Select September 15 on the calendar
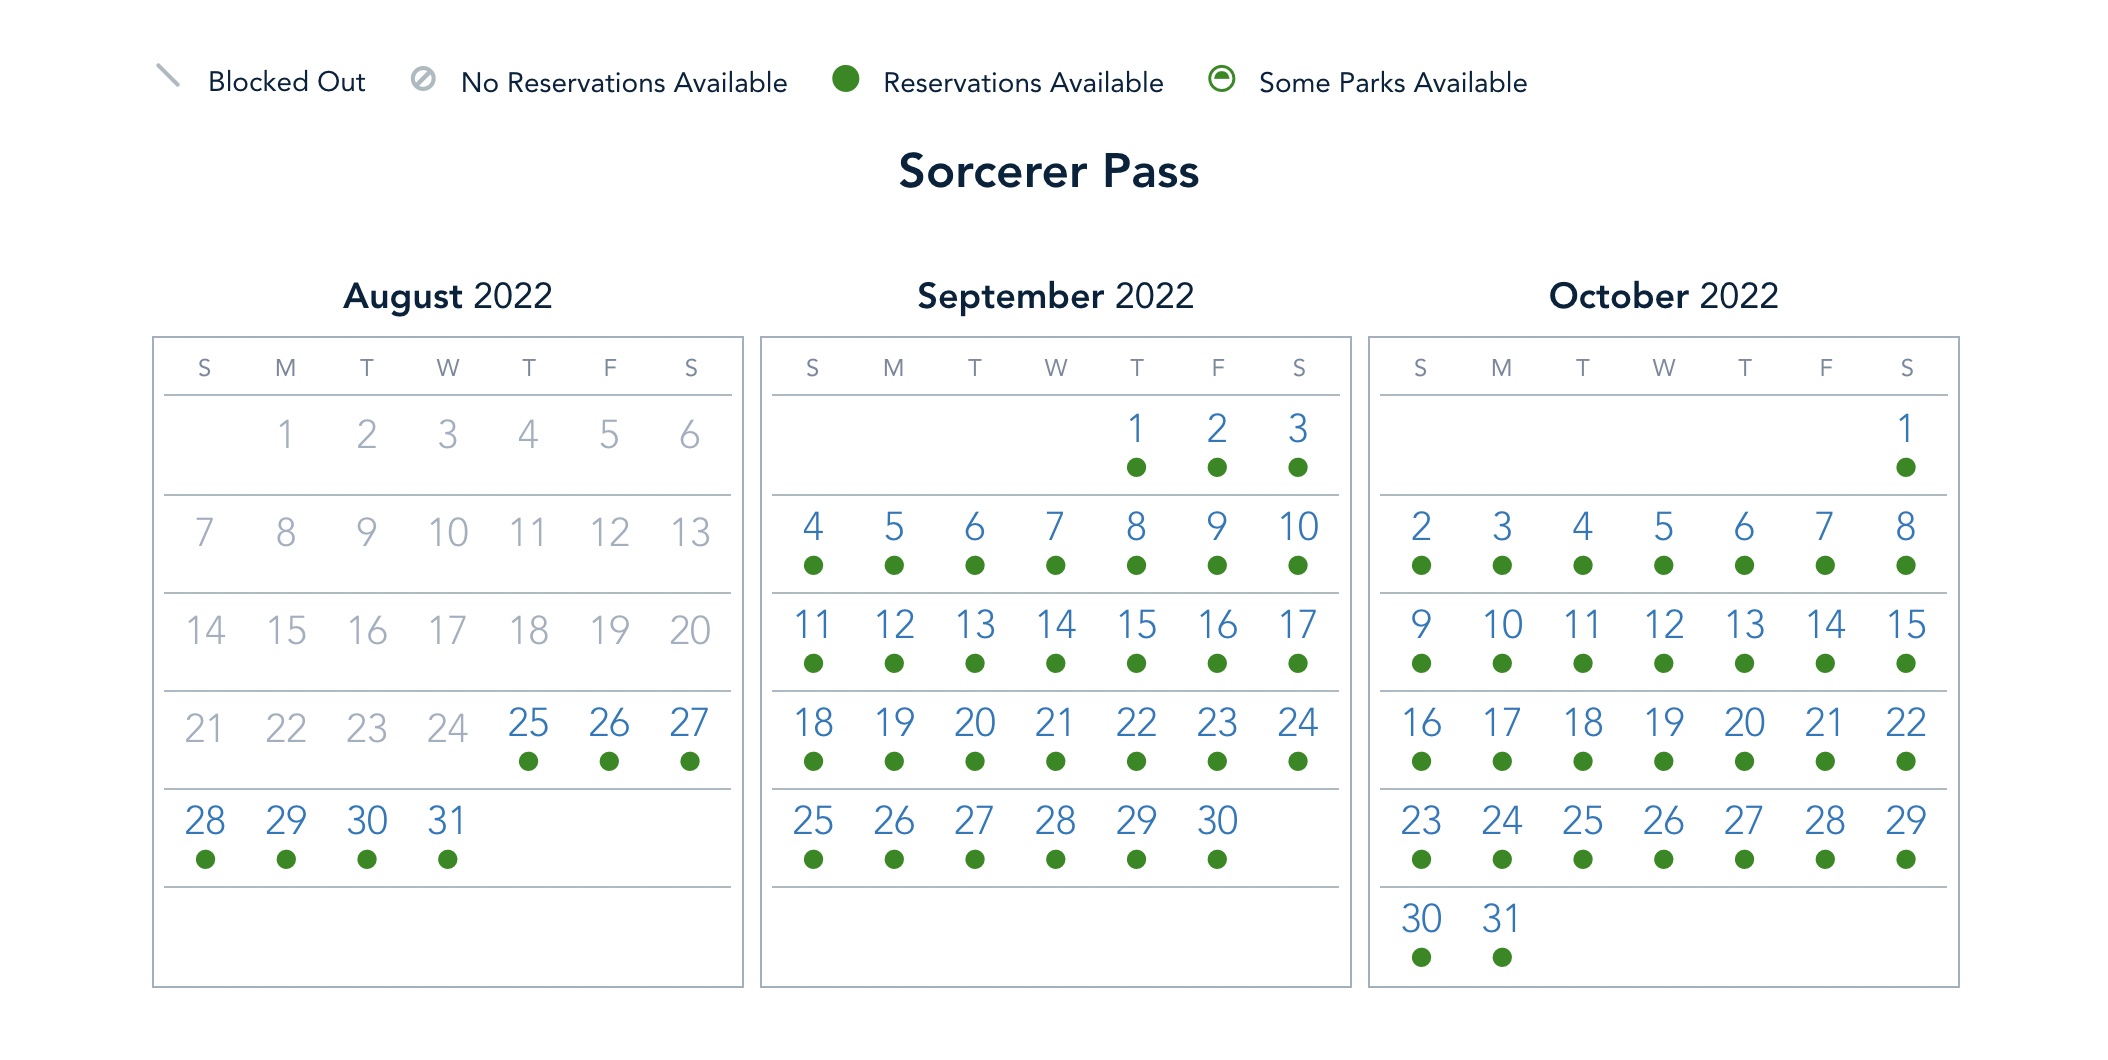This screenshot has height=1060, width=2108. (1136, 625)
